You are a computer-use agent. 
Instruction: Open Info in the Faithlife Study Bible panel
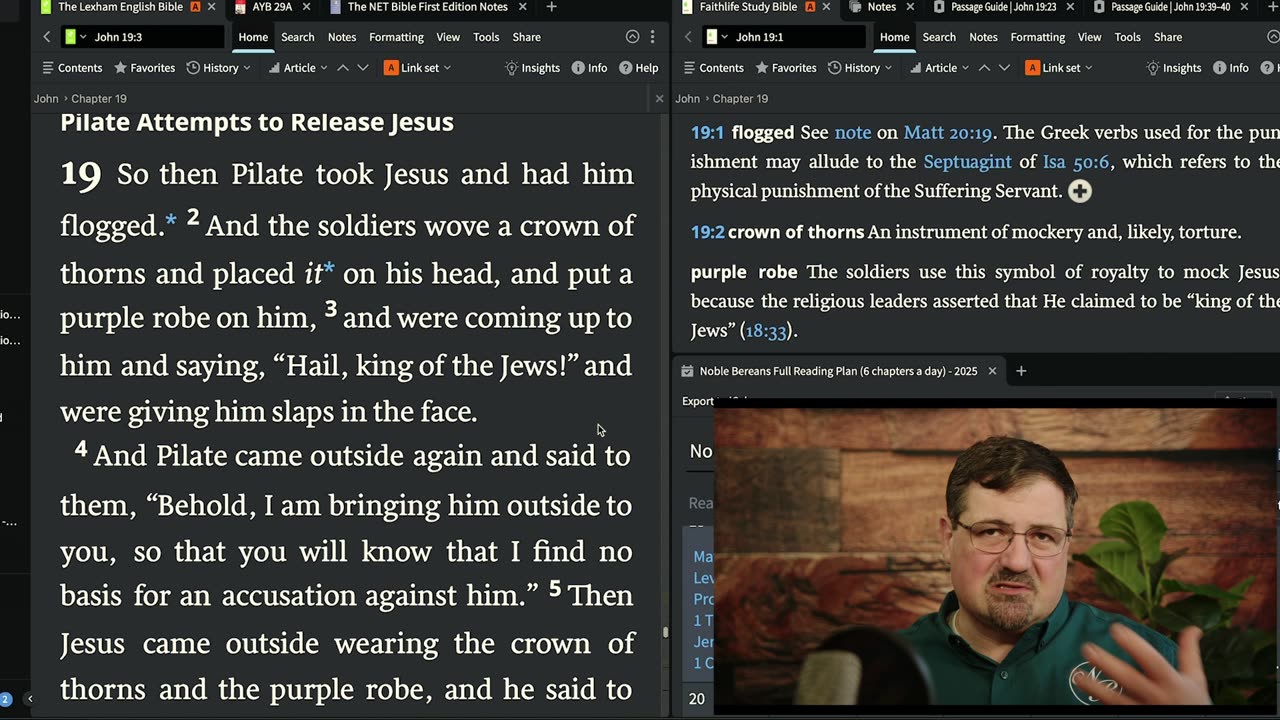click(1230, 68)
